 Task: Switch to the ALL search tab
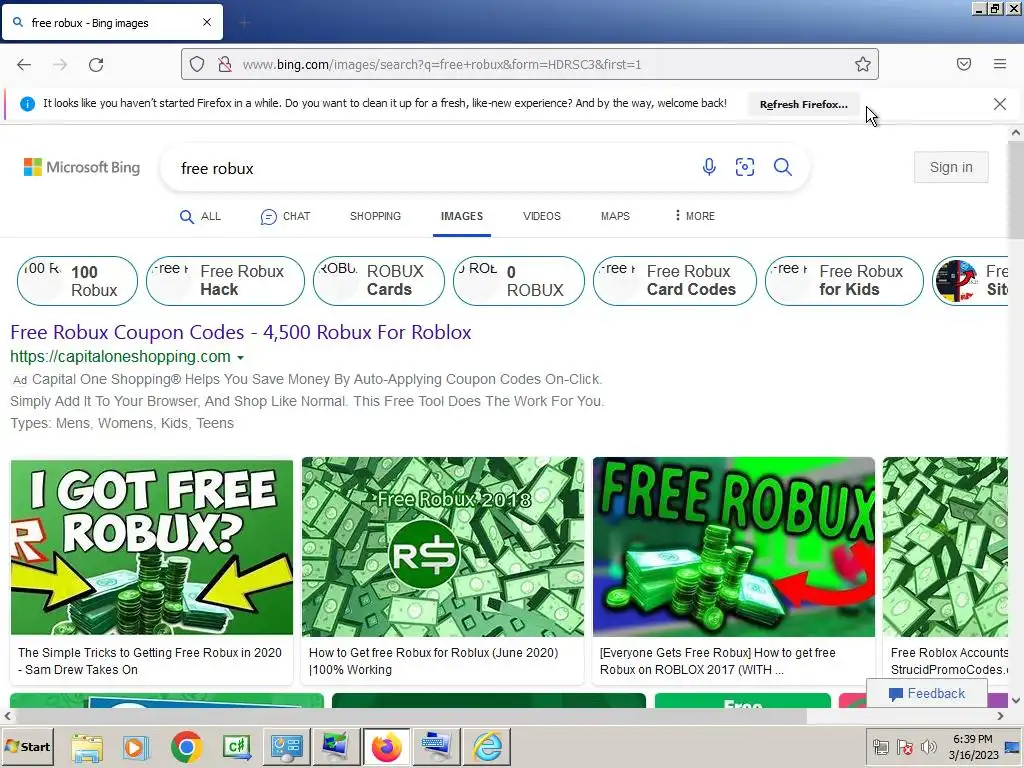pyautogui.click(x=200, y=216)
